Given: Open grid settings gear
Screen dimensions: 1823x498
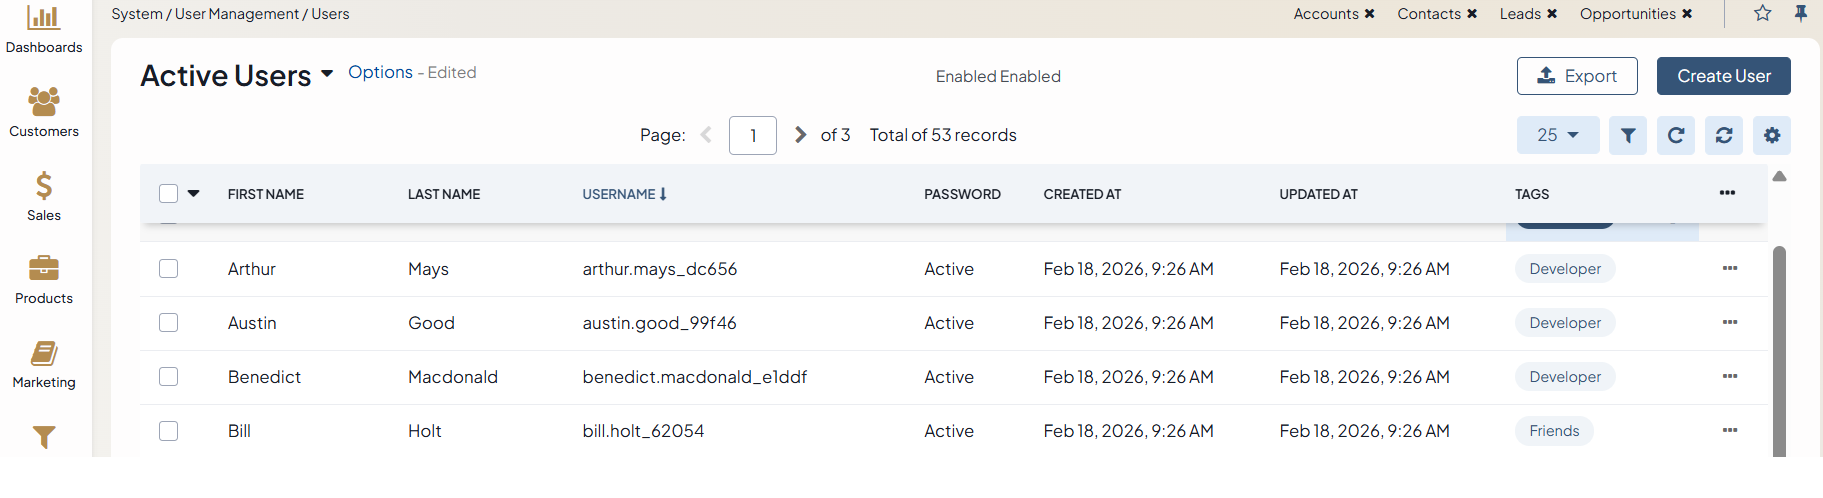Looking at the screenshot, I should click(x=1771, y=135).
